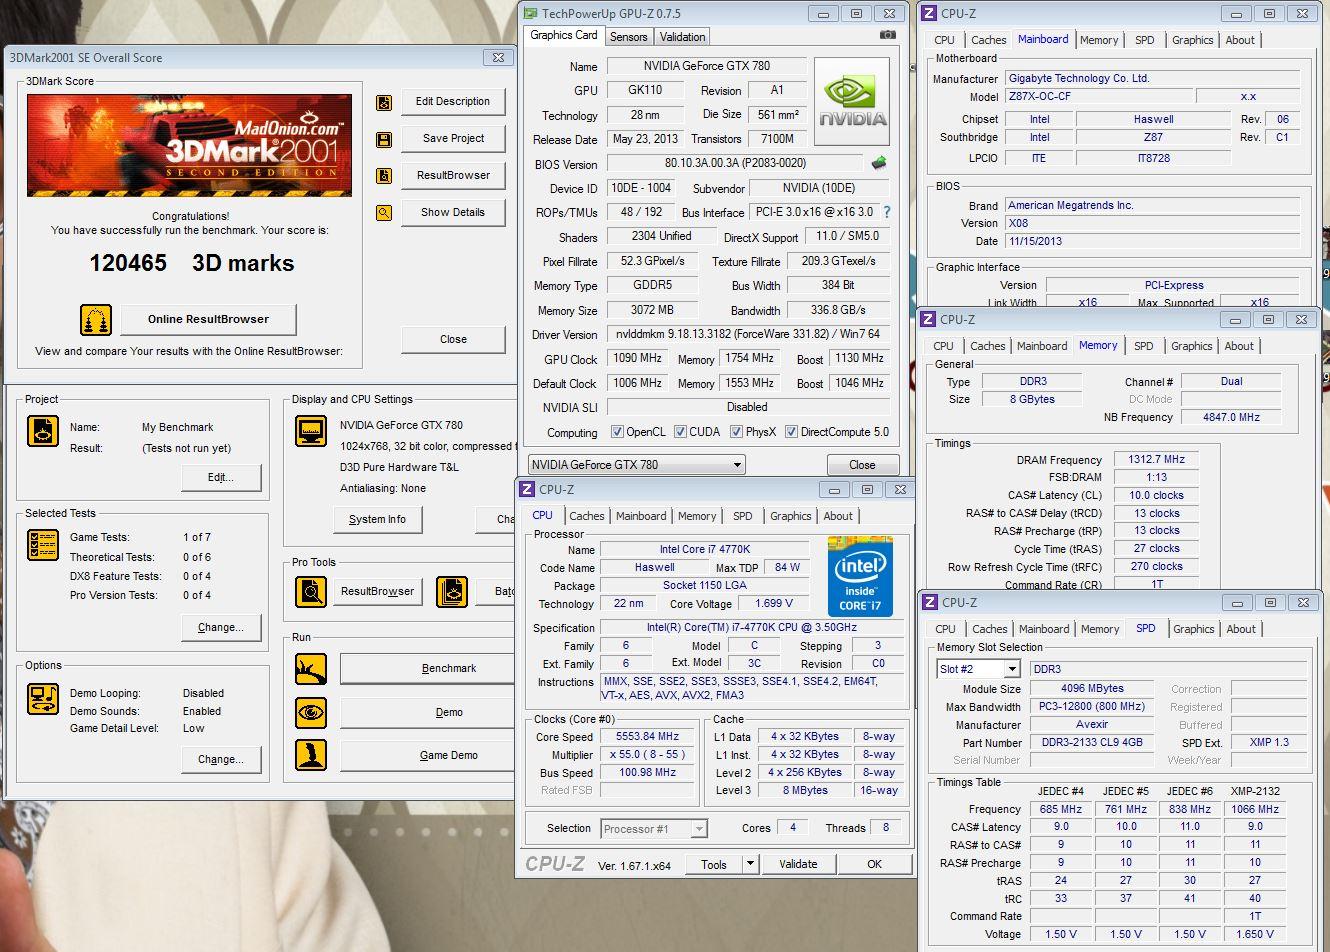Click the Pro Tools ResultBrowser magnifier icon
1330x952 pixels.
coord(311,592)
